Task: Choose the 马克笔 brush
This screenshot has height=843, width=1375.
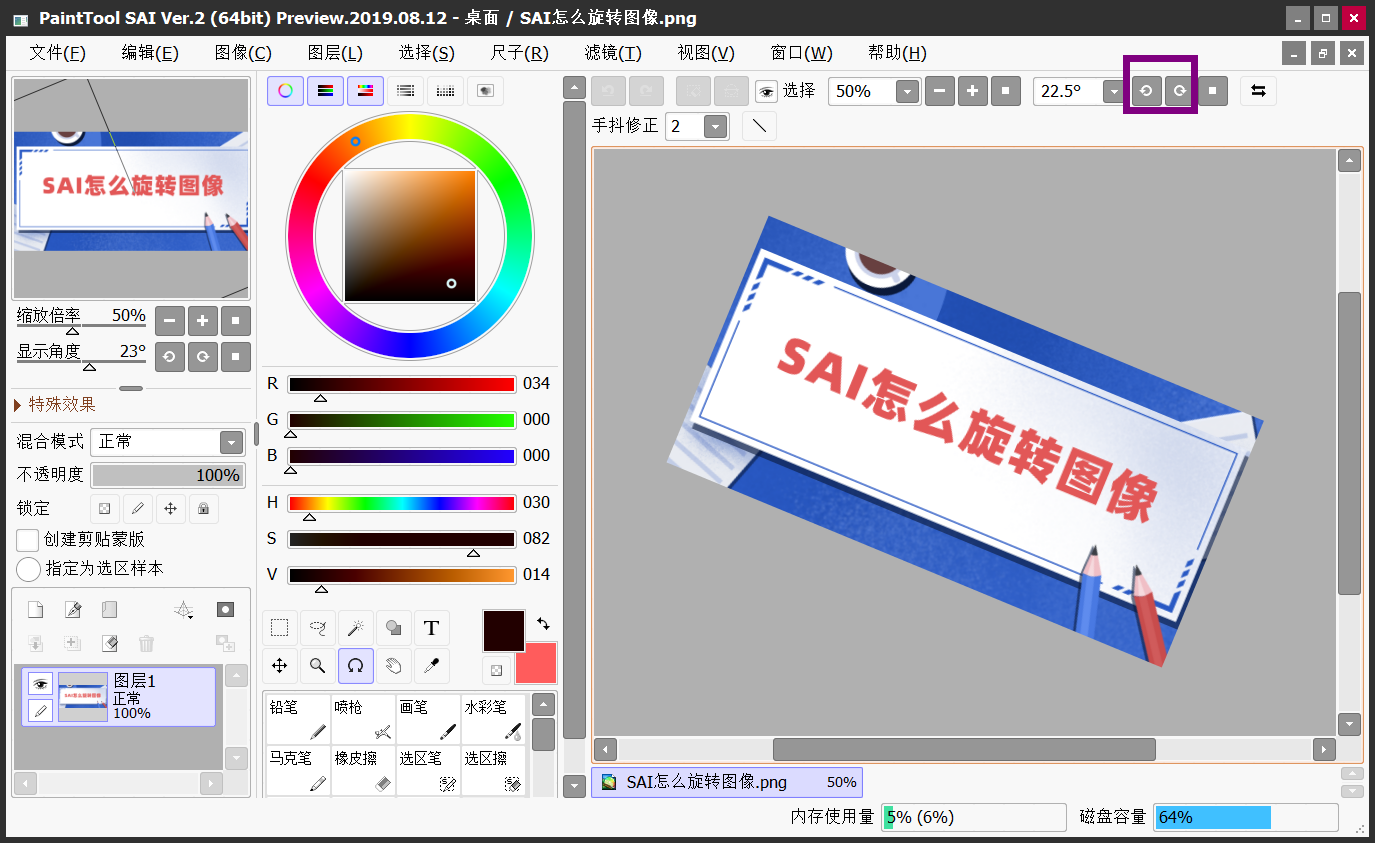Action: point(298,771)
